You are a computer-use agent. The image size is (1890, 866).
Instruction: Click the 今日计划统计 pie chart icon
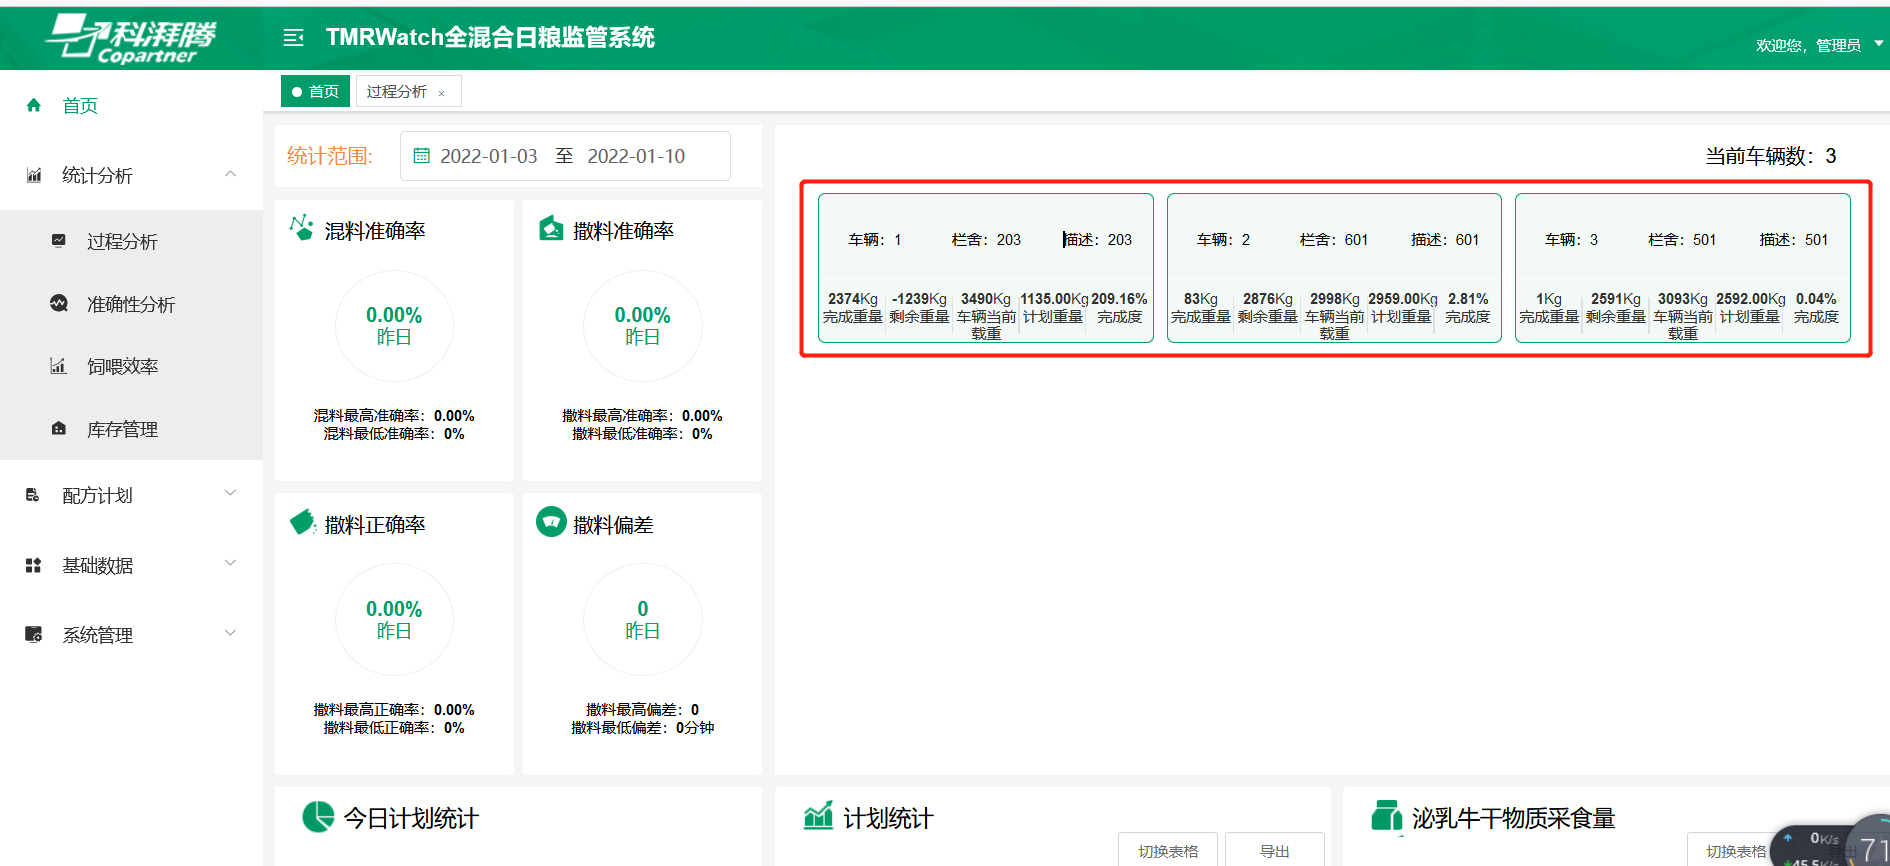coord(318,817)
